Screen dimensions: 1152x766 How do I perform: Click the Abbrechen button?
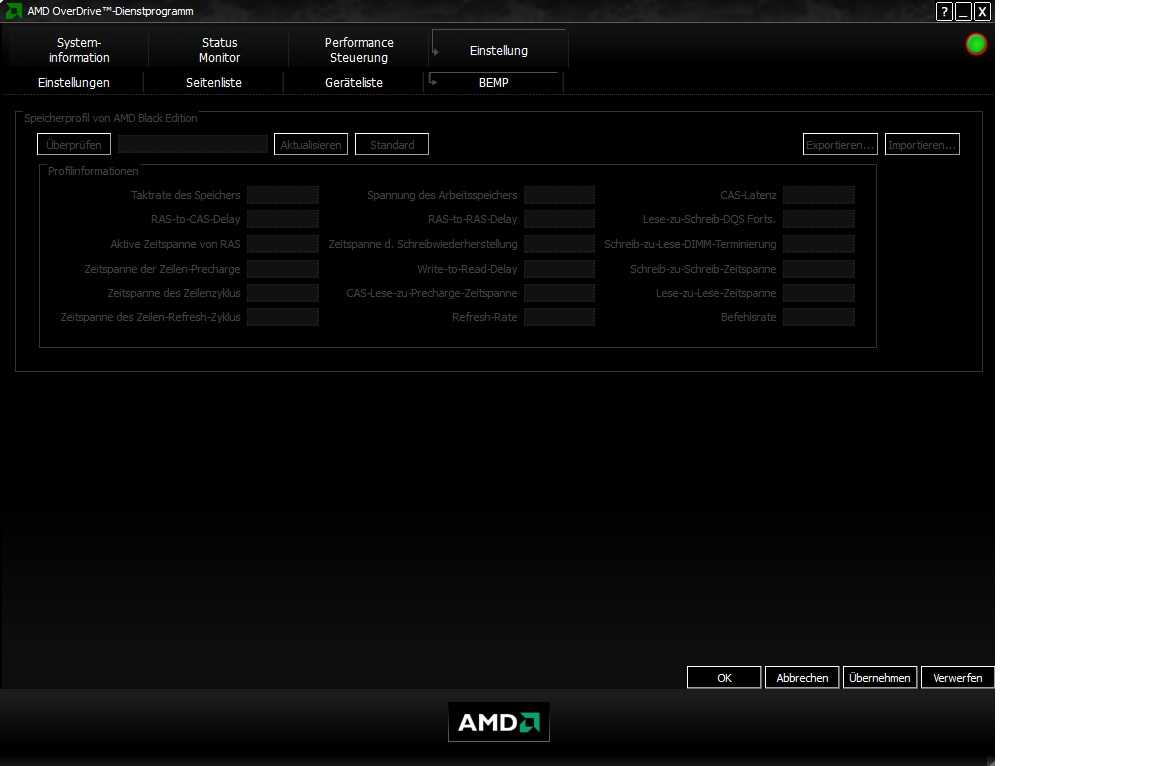[x=802, y=678]
